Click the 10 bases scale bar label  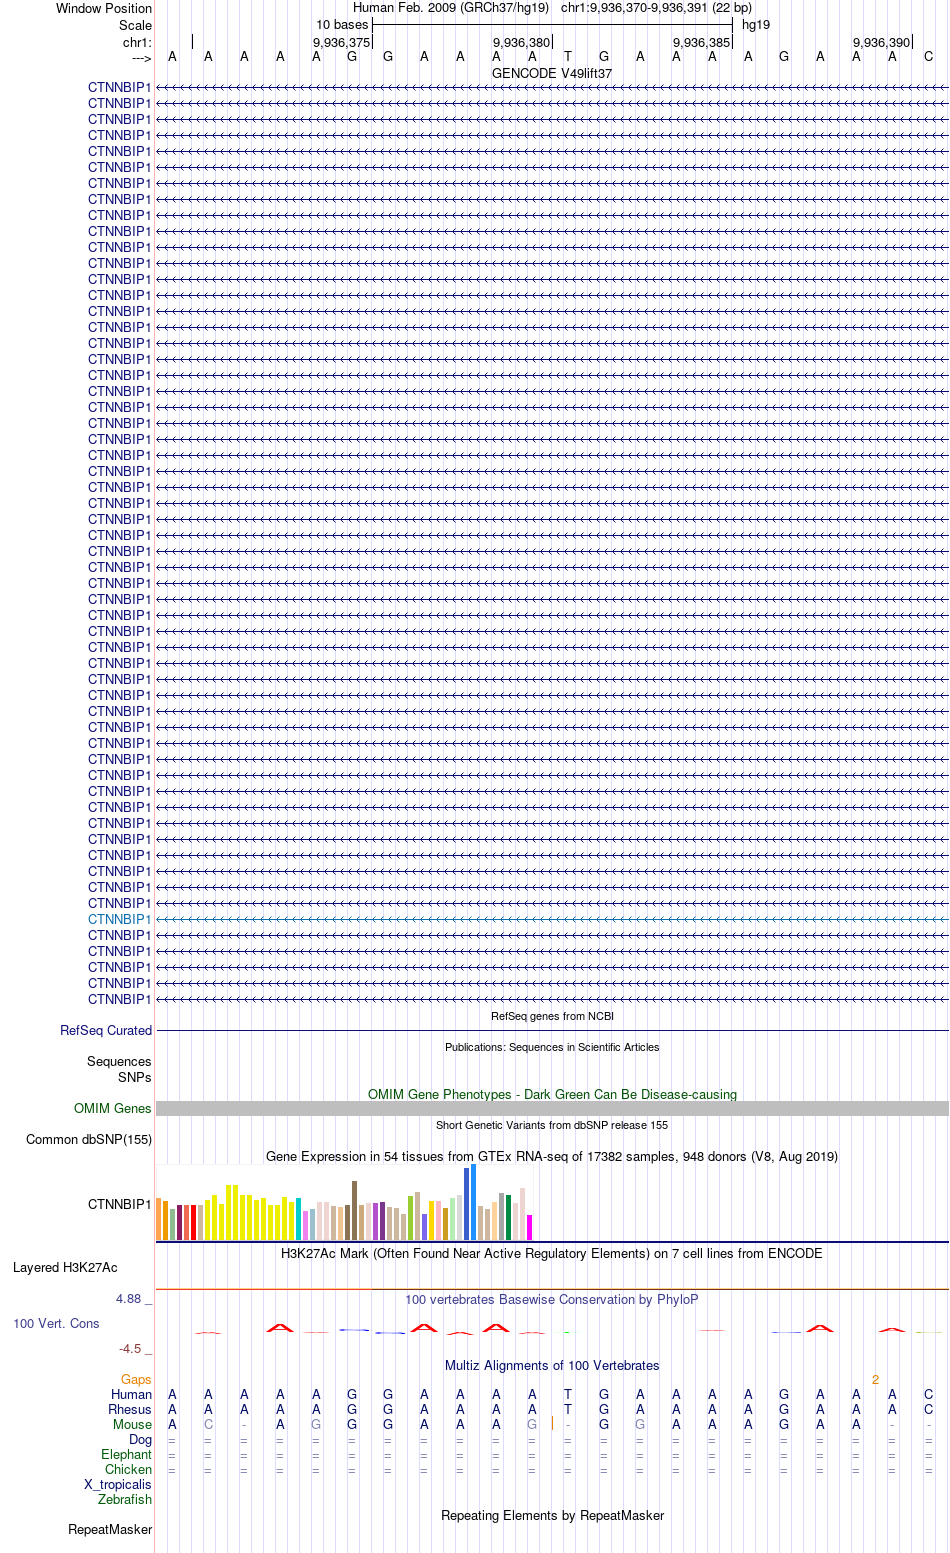pos(342,25)
